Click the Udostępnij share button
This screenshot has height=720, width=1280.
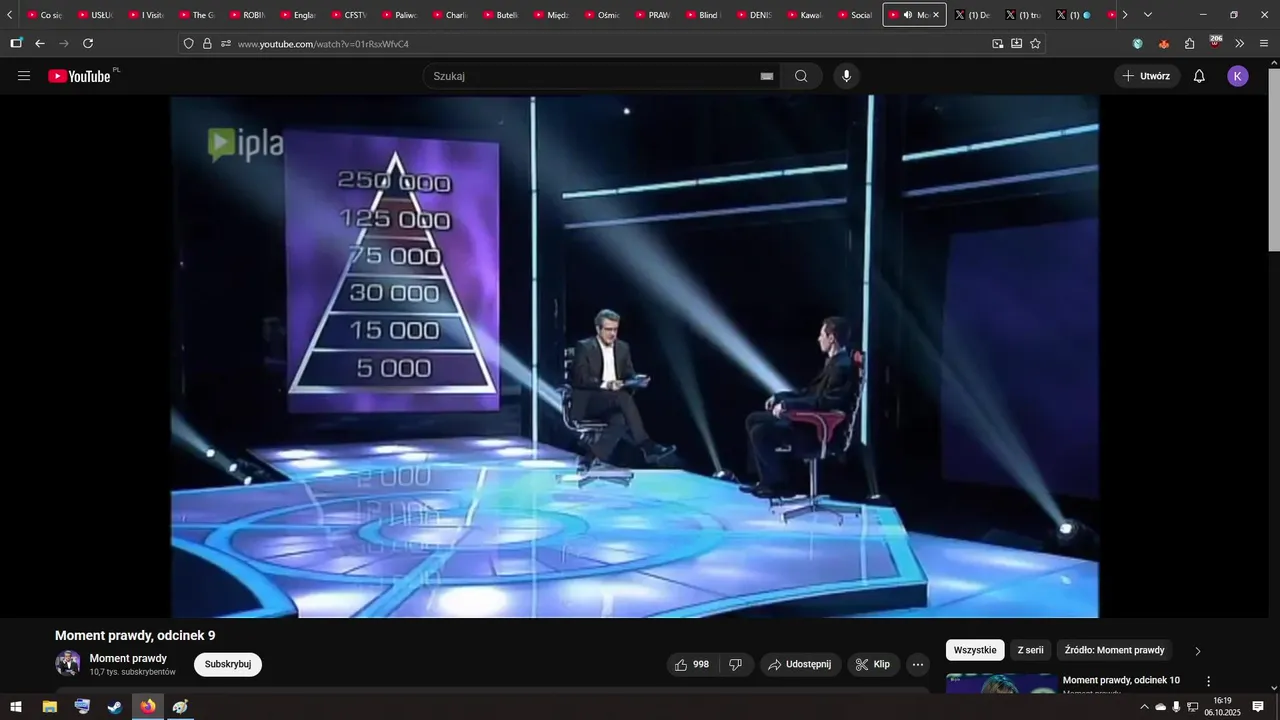tap(800, 664)
